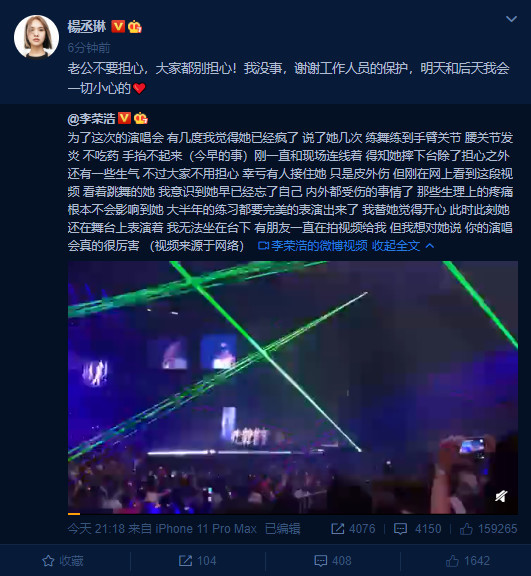
Task: Add post to favorites via 收藏
Action: [62, 561]
